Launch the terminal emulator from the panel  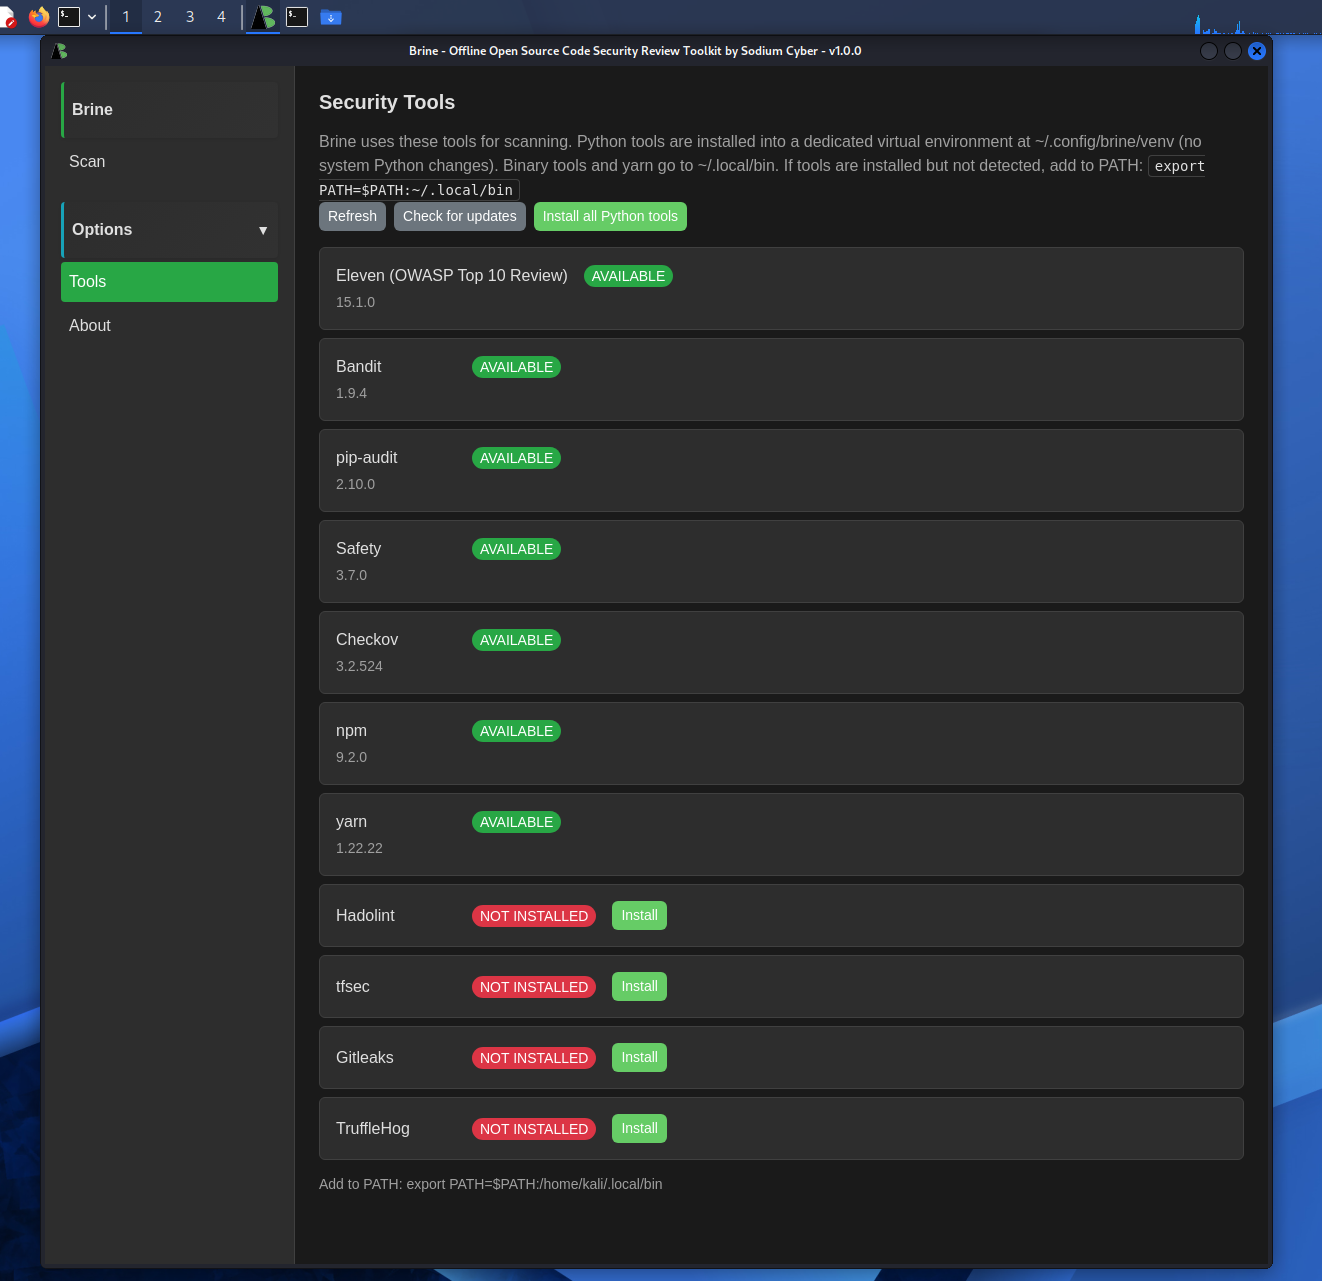[69, 17]
